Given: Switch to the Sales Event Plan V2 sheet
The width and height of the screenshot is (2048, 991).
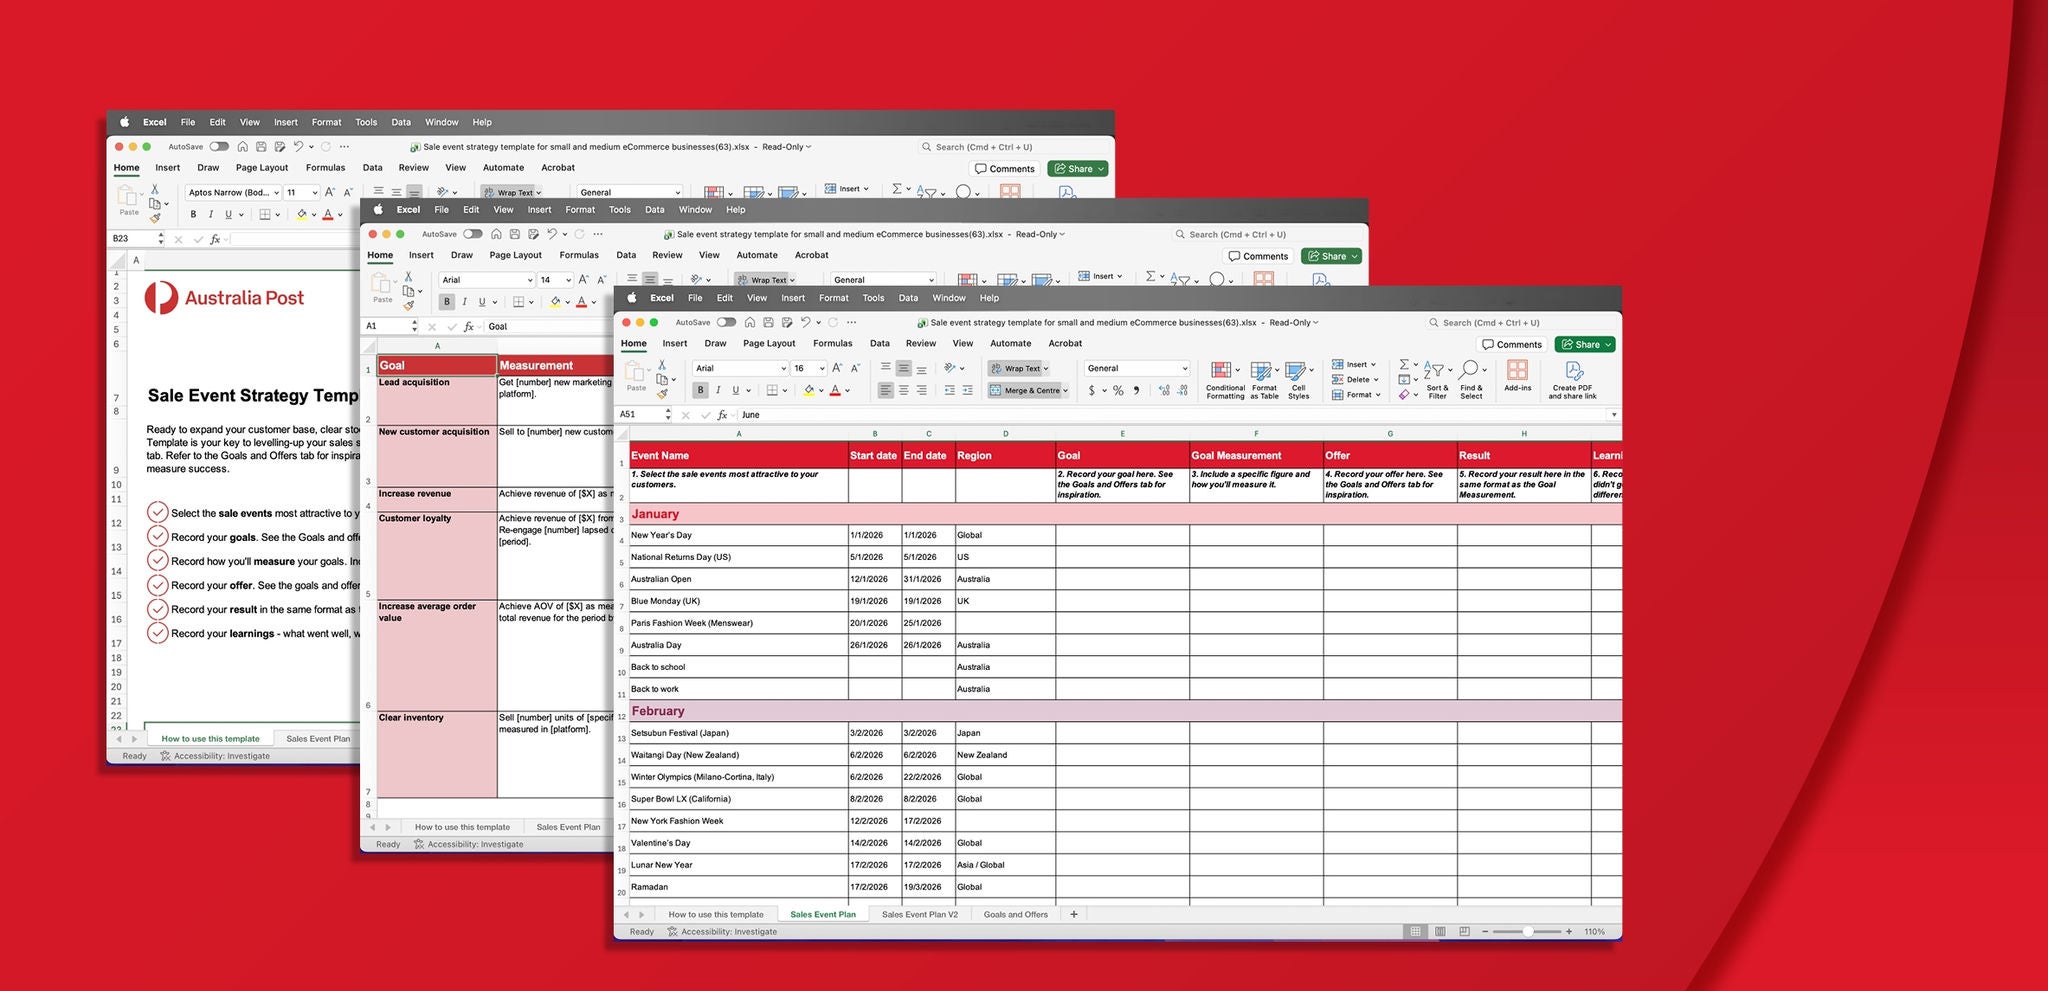Looking at the screenshot, I should [919, 914].
